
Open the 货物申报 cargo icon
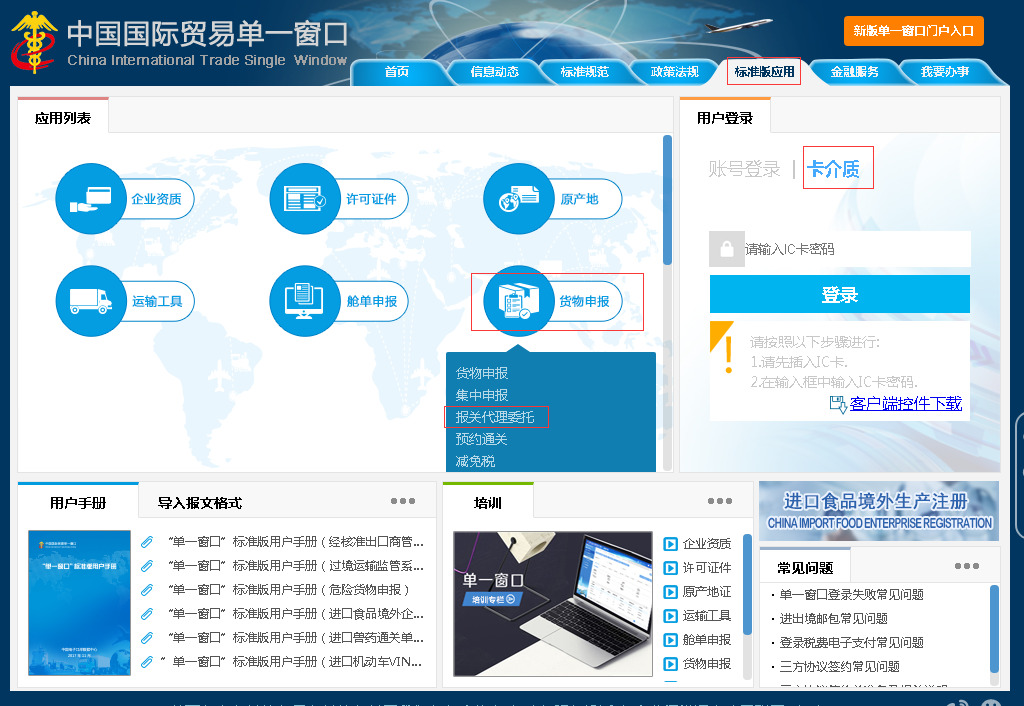click(519, 301)
